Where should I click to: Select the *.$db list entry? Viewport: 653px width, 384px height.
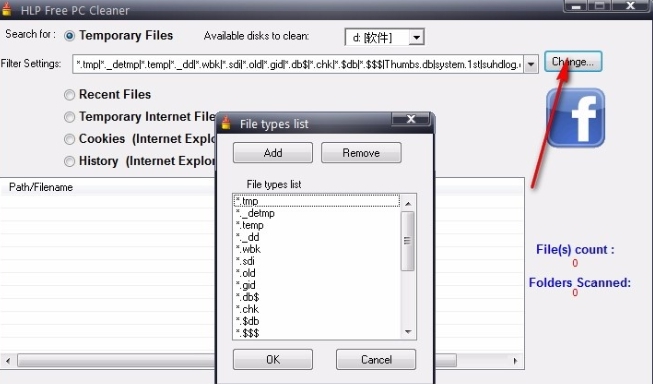click(x=317, y=321)
